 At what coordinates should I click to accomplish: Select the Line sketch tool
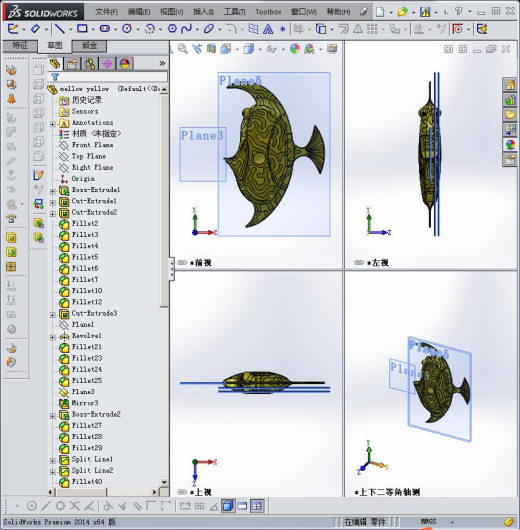(60, 29)
